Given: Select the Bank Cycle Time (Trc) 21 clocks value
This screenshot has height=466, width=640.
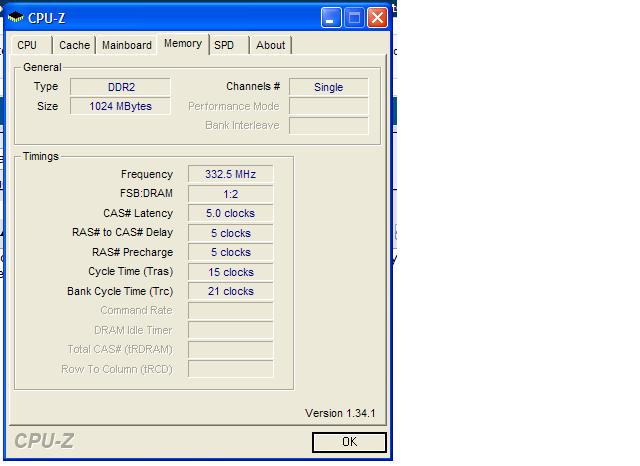Looking at the screenshot, I should 231,291.
